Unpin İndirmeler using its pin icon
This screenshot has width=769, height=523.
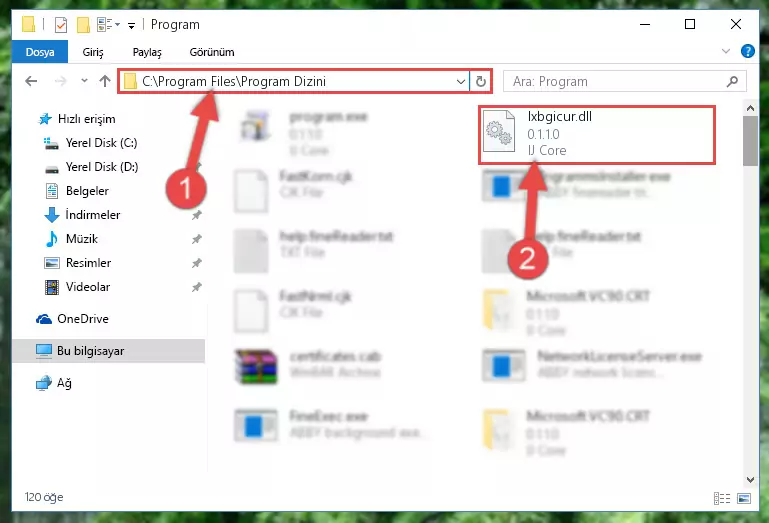(197, 215)
